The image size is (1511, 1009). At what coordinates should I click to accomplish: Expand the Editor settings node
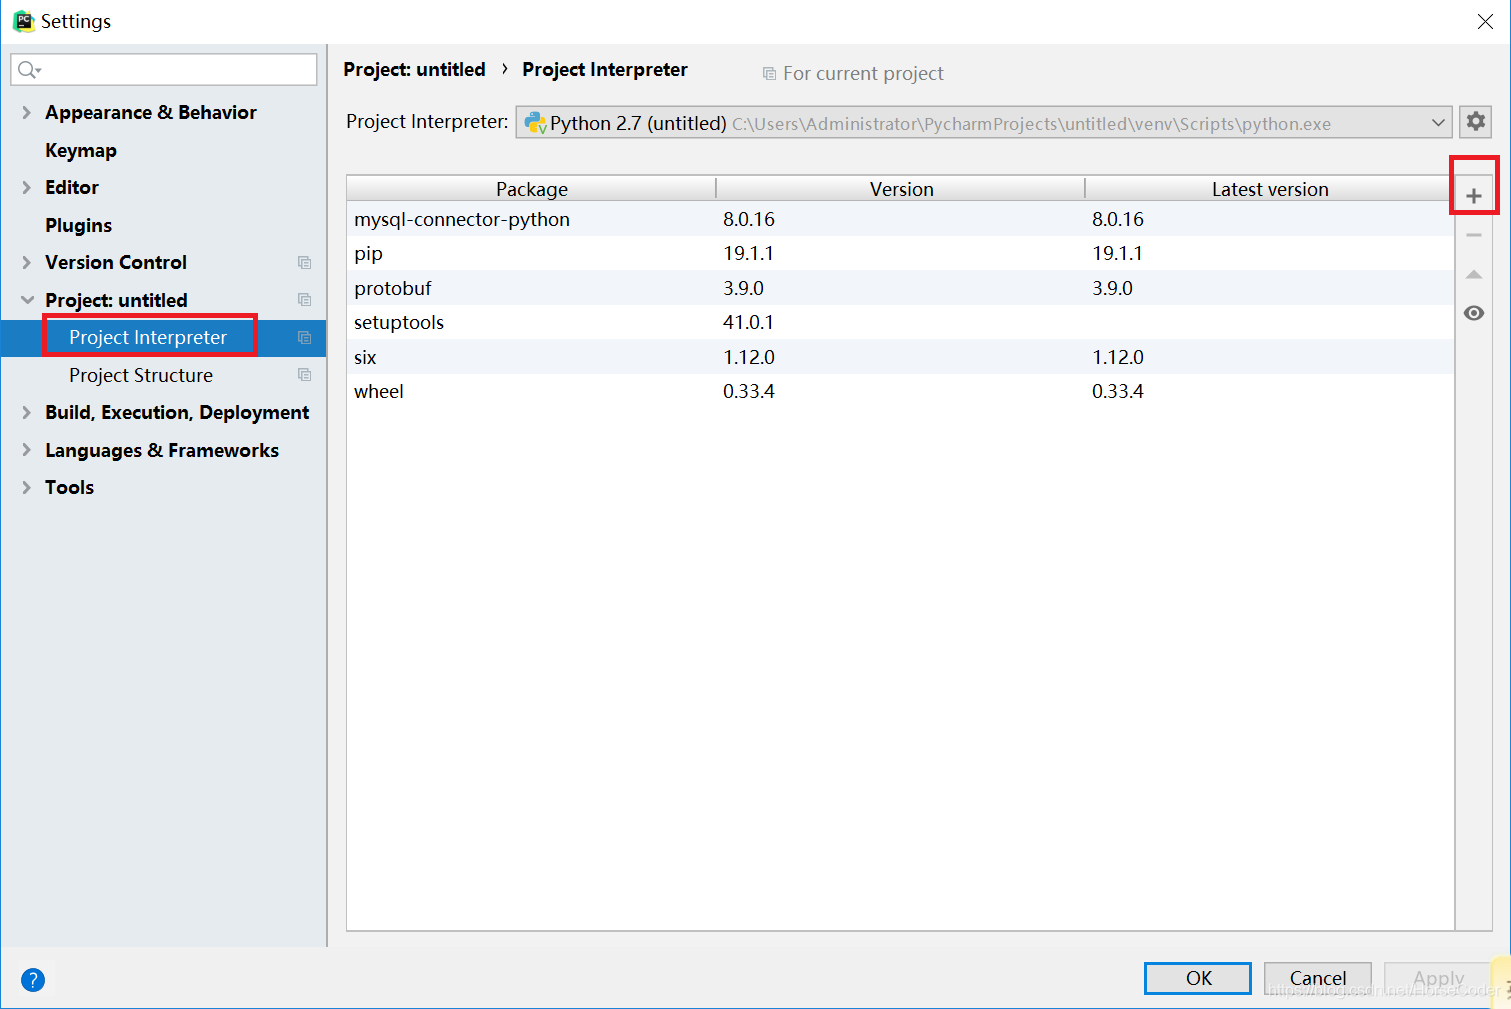[x=26, y=187]
